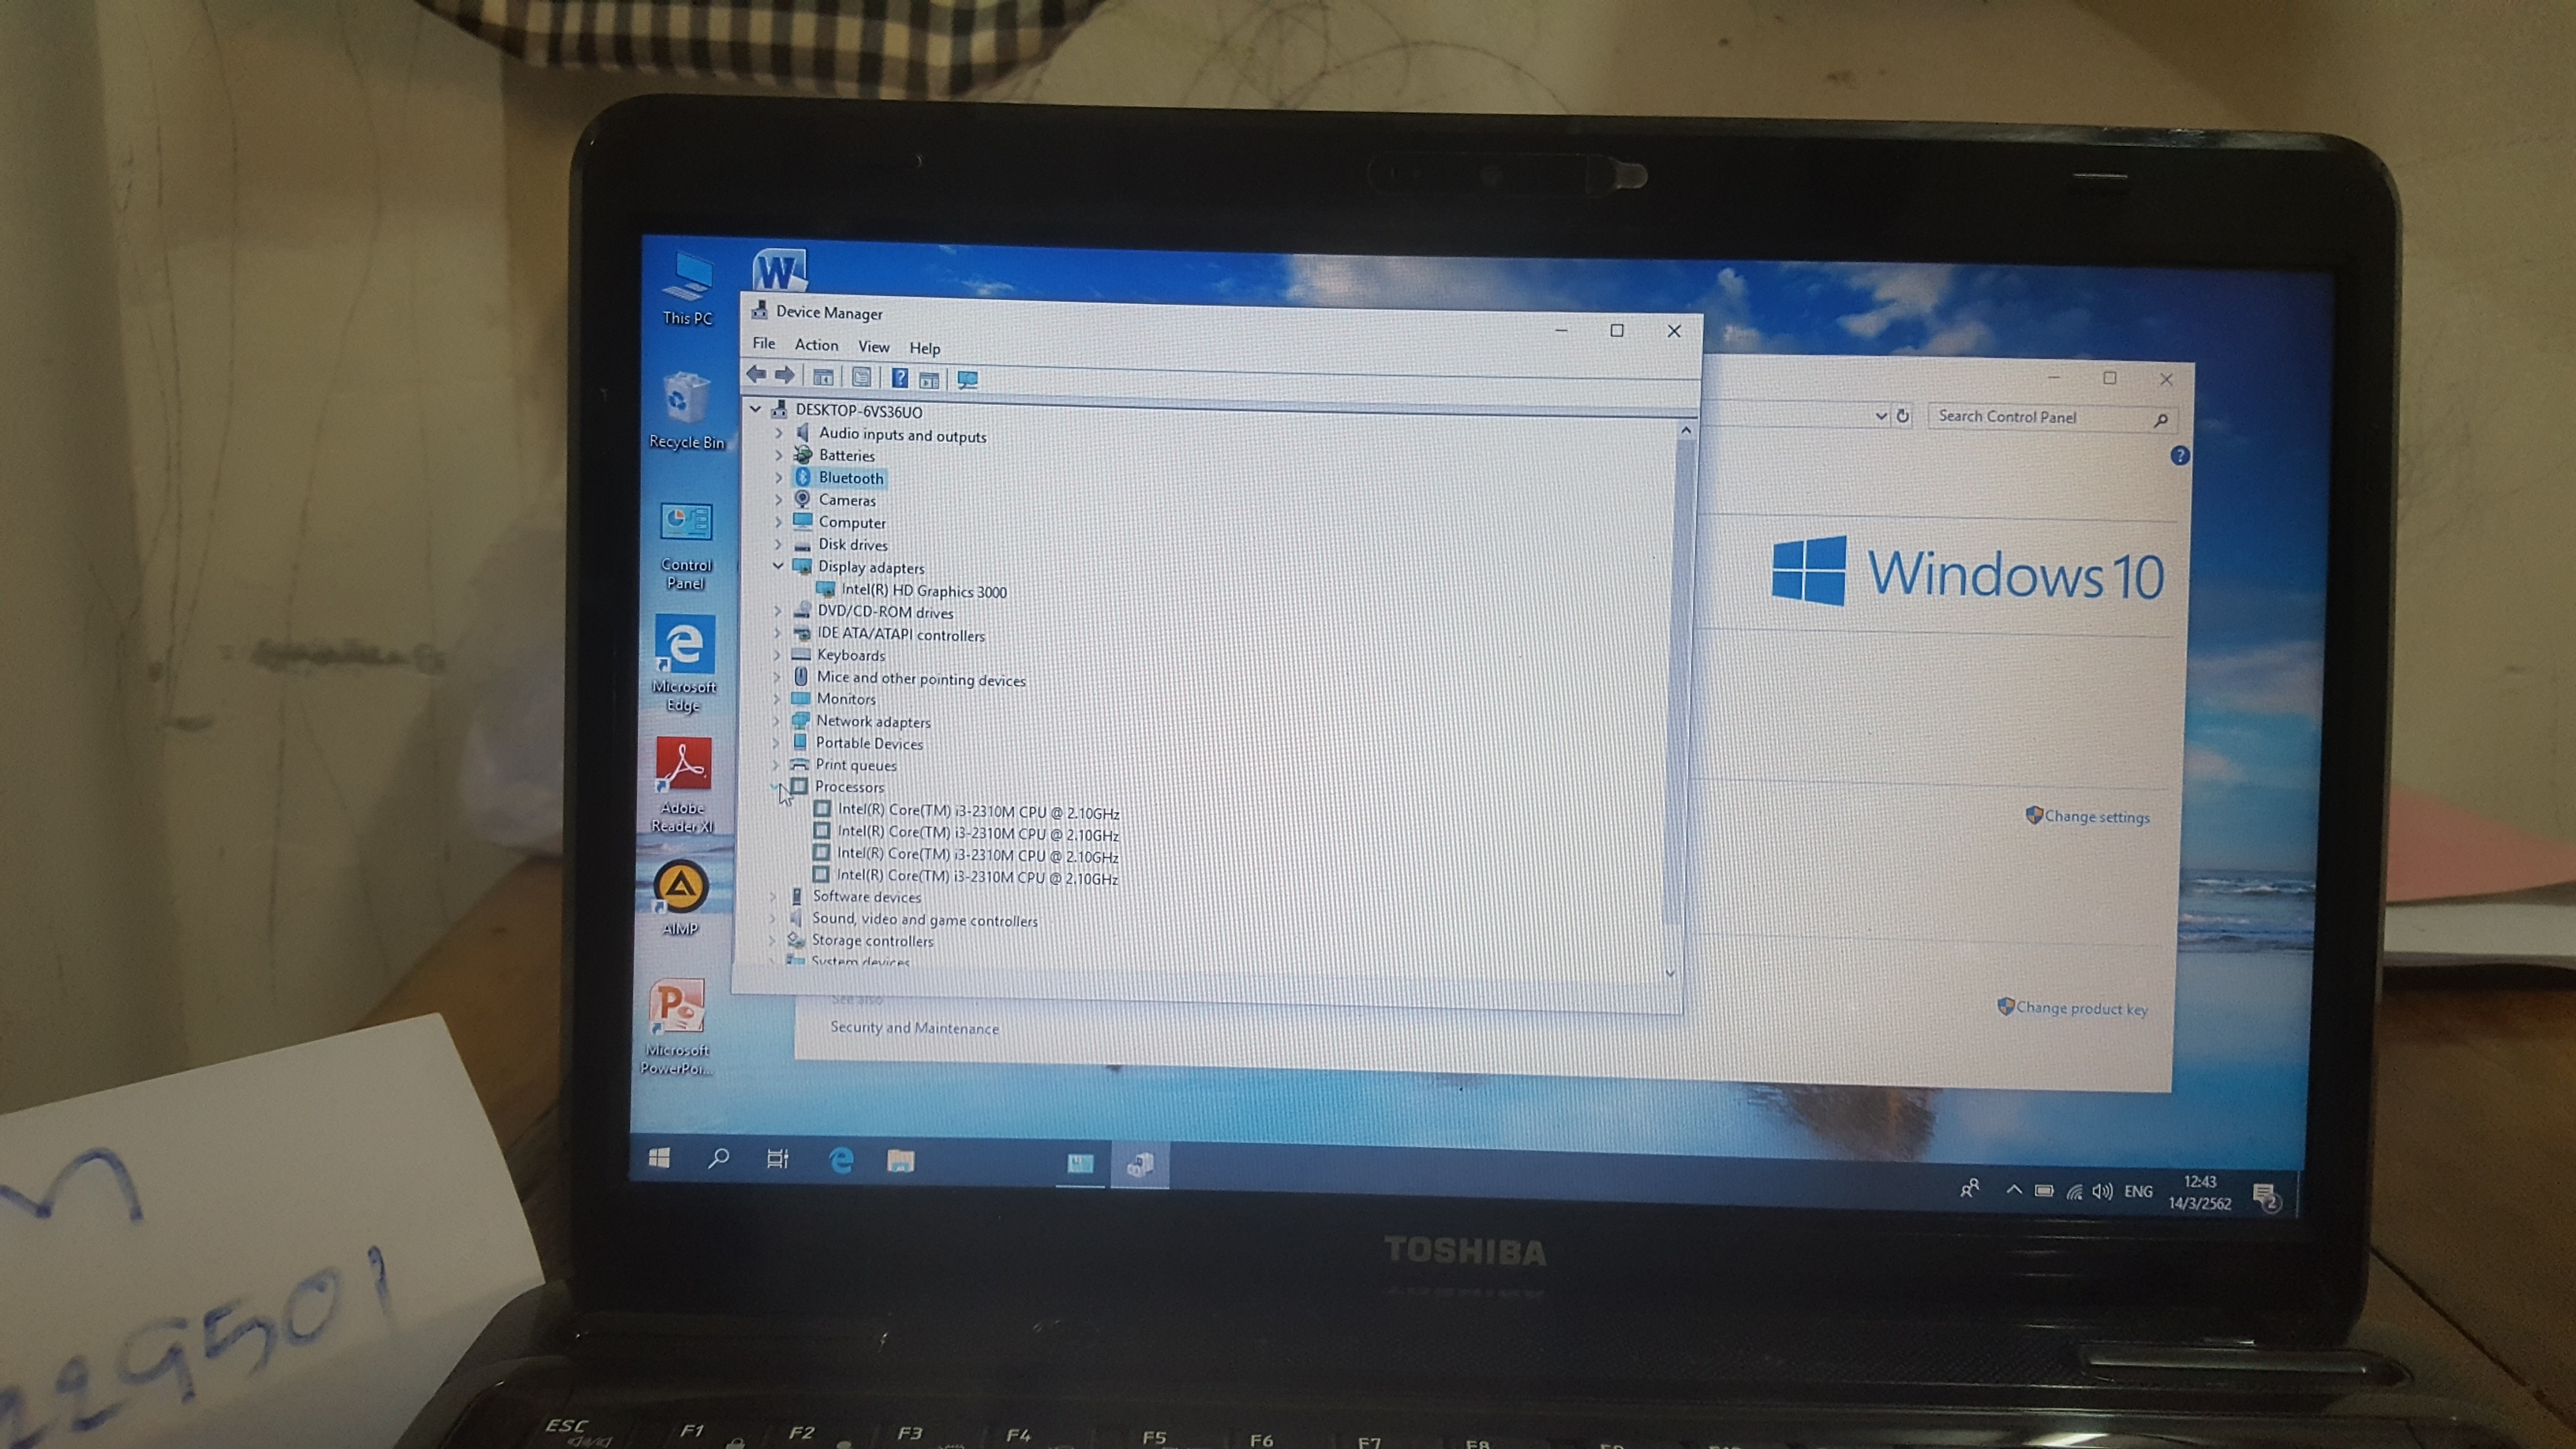Viewport: 2576px width, 1449px height.
Task: Click the Control Panel help icon
Action: click(x=2180, y=456)
